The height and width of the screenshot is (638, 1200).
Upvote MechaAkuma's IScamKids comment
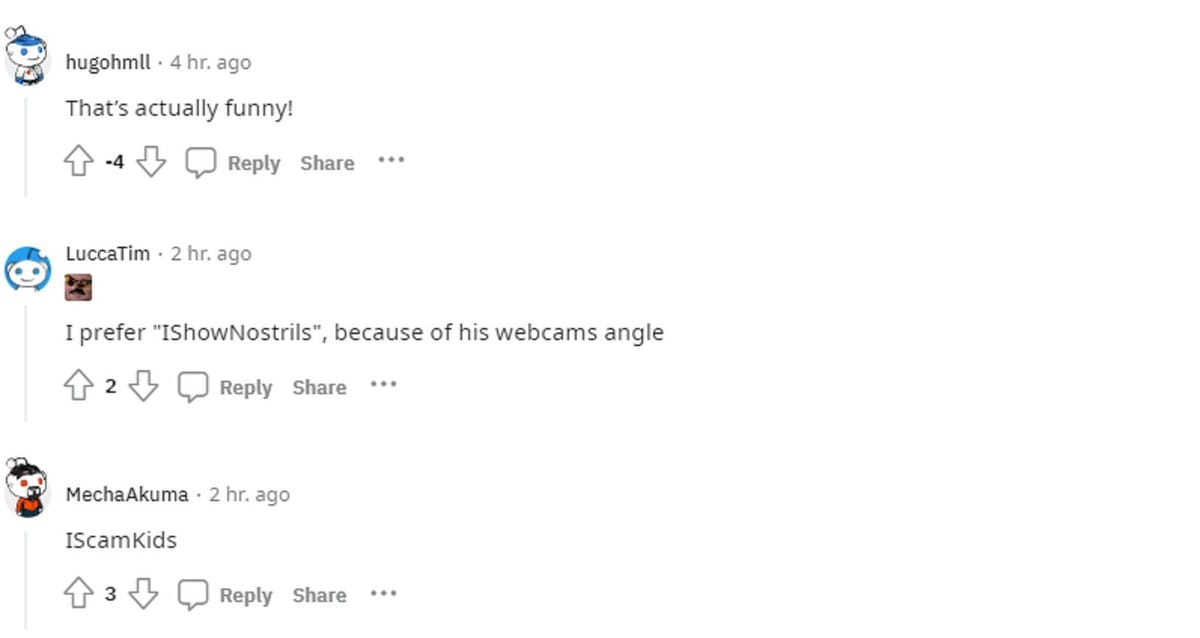[79, 594]
